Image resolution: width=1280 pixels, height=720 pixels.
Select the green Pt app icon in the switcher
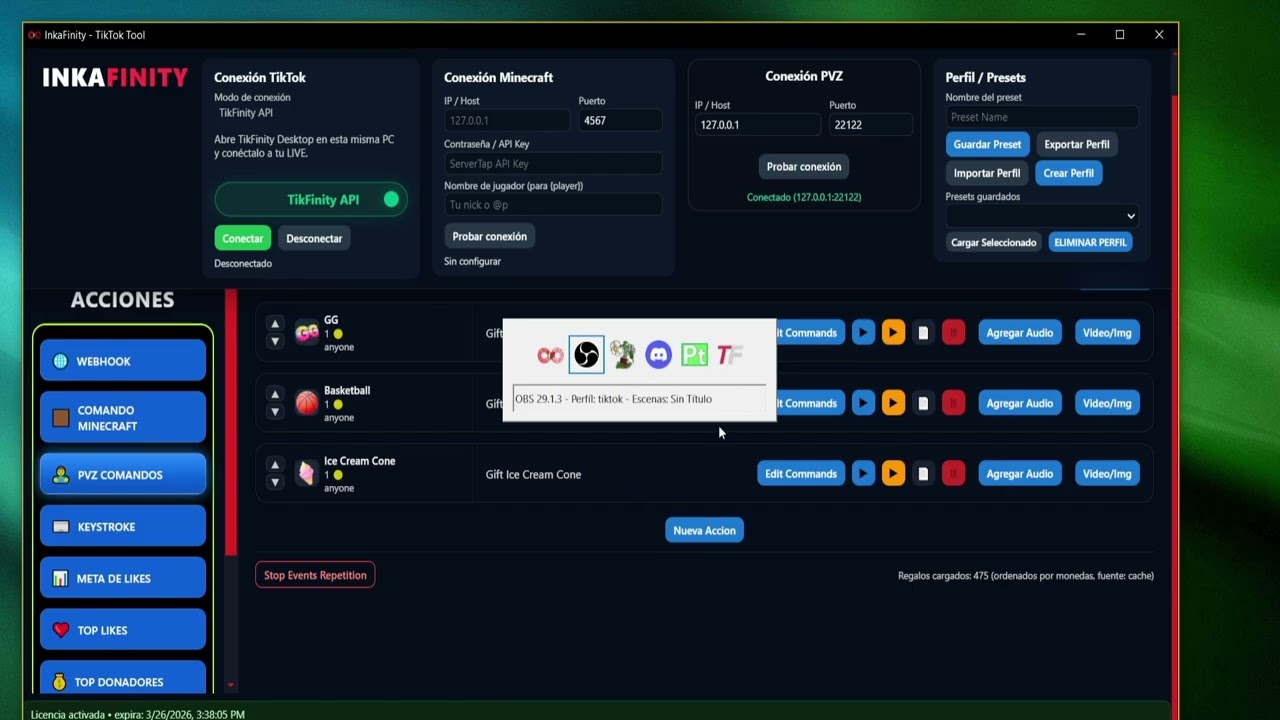point(694,354)
